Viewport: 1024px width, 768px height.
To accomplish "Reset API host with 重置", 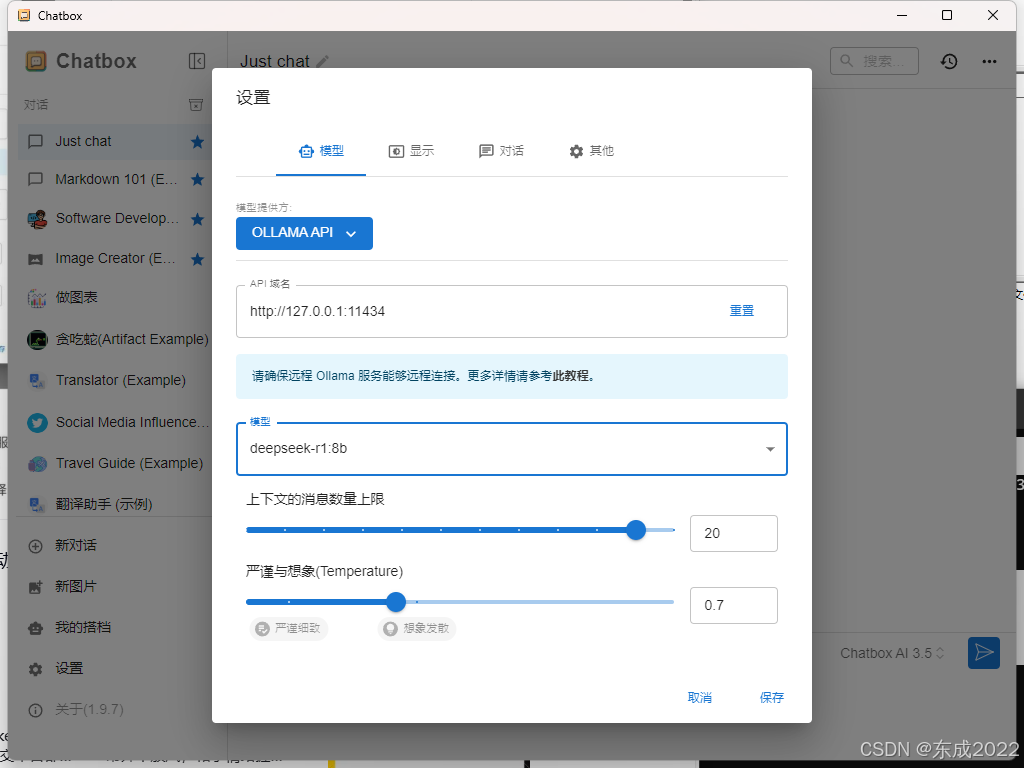I will [742, 311].
